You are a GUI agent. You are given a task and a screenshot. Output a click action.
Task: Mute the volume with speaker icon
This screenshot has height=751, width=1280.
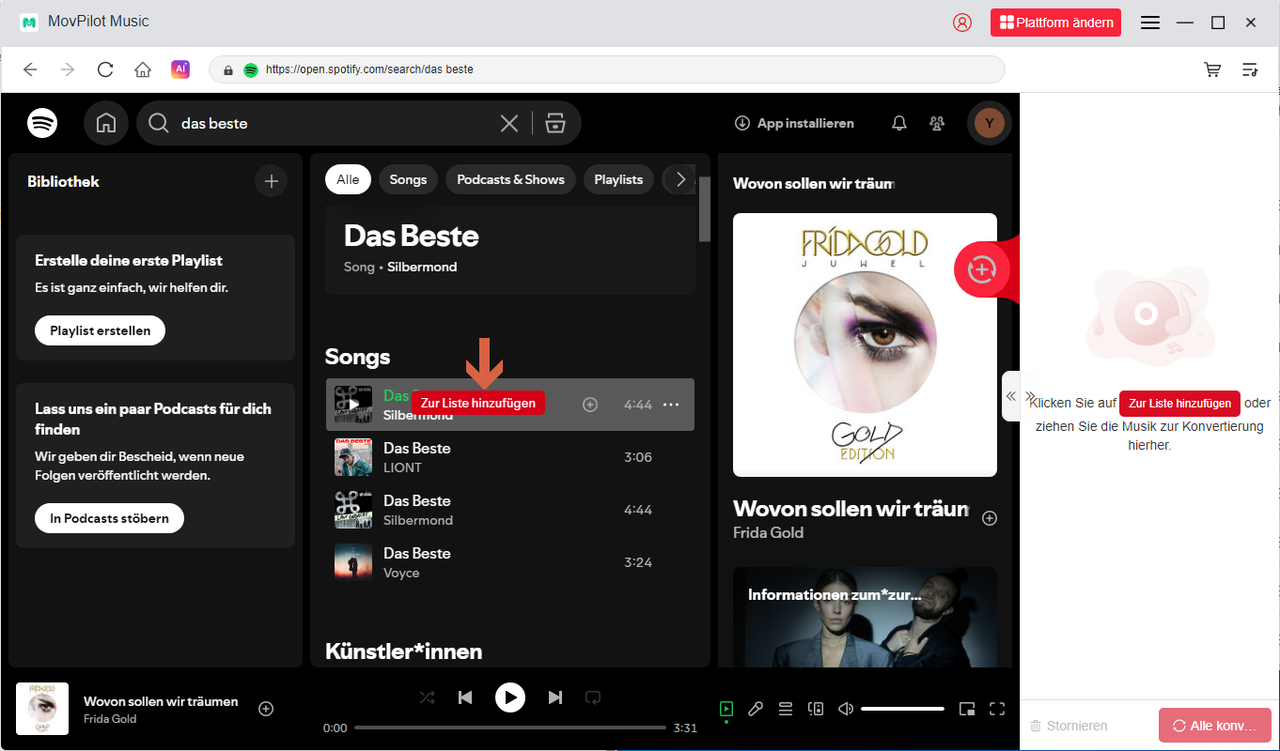point(846,709)
